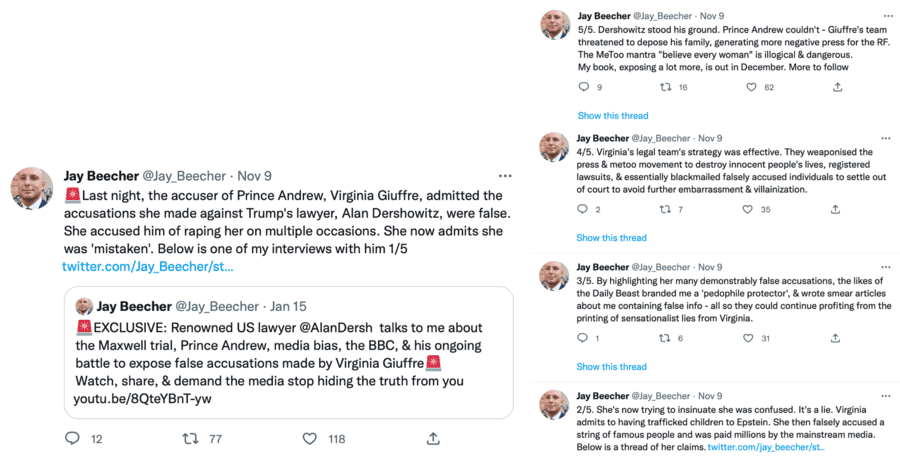Open more options on main 1/5 tweet

pos(505,176)
